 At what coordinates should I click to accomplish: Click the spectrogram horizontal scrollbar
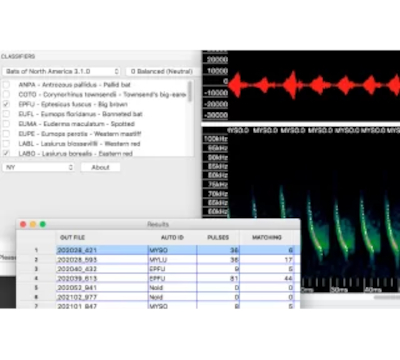387,297
